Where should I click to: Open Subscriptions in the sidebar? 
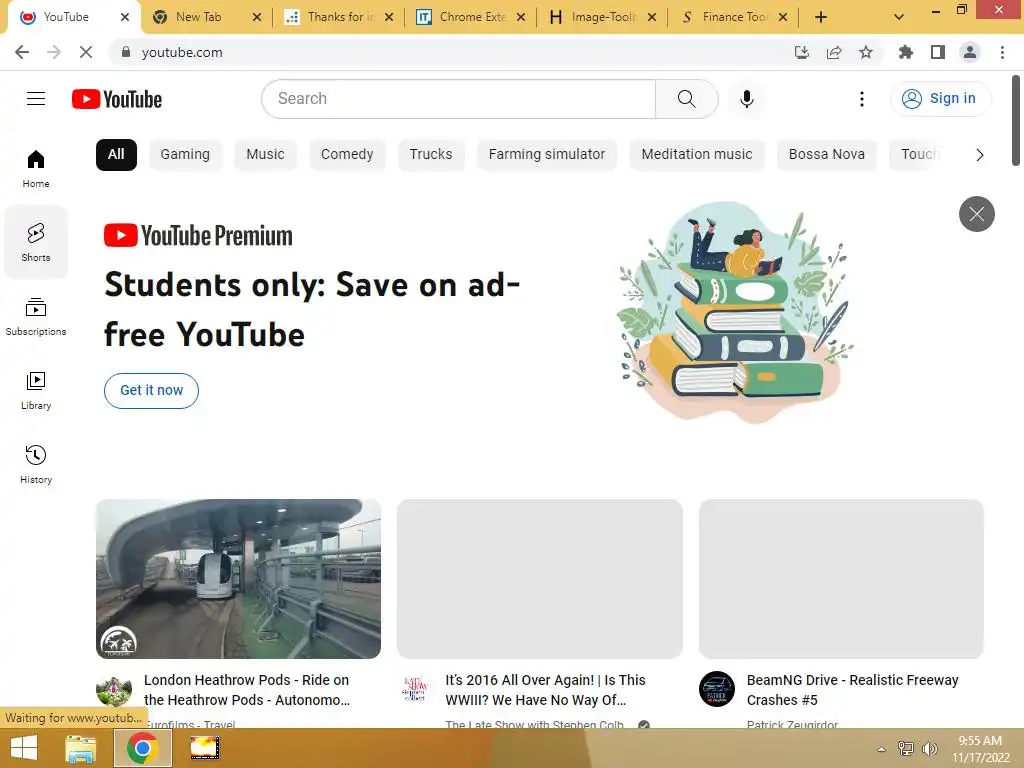[x=36, y=316]
